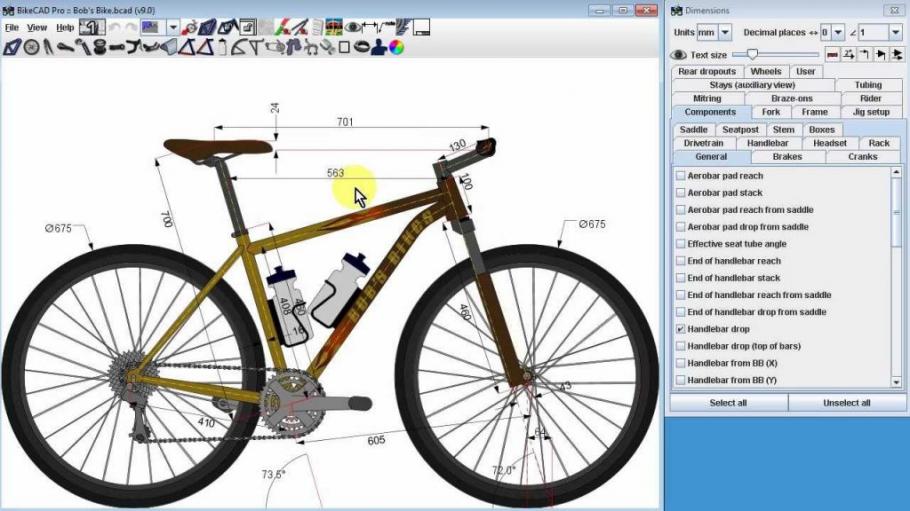Click the tire ring icon in toolbar

[362, 47]
